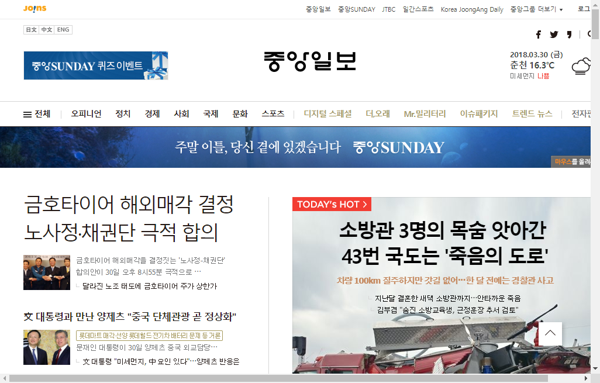Open the 더,오래 menu item
This screenshot has width=600, height=383.
(378, 114)
